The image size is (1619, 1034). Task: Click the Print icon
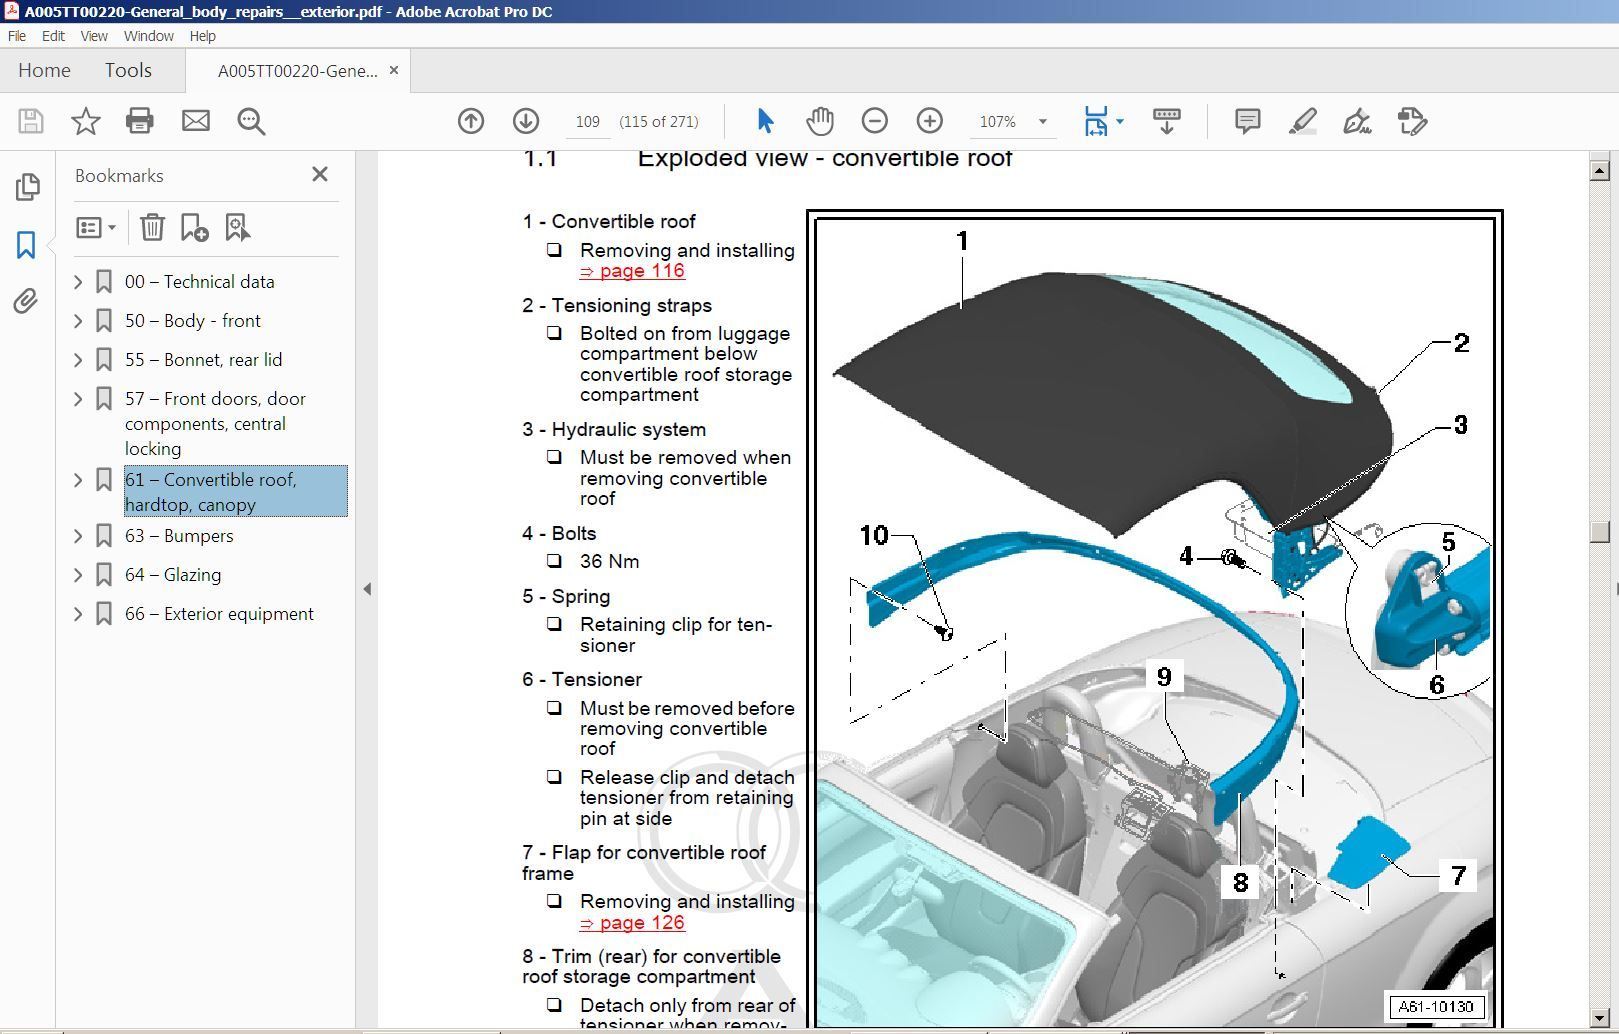[139, 121]
